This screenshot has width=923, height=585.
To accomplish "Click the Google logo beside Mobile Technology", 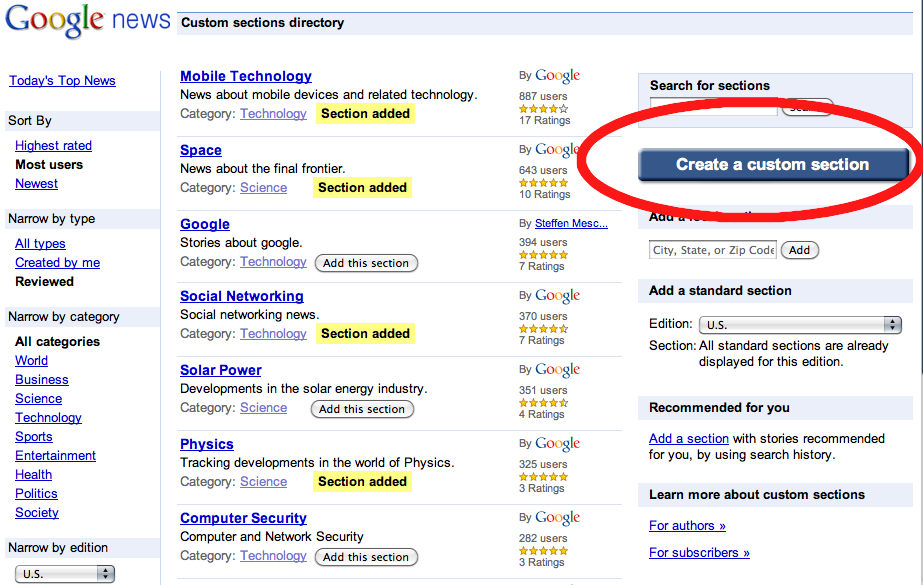I will 556,75.
